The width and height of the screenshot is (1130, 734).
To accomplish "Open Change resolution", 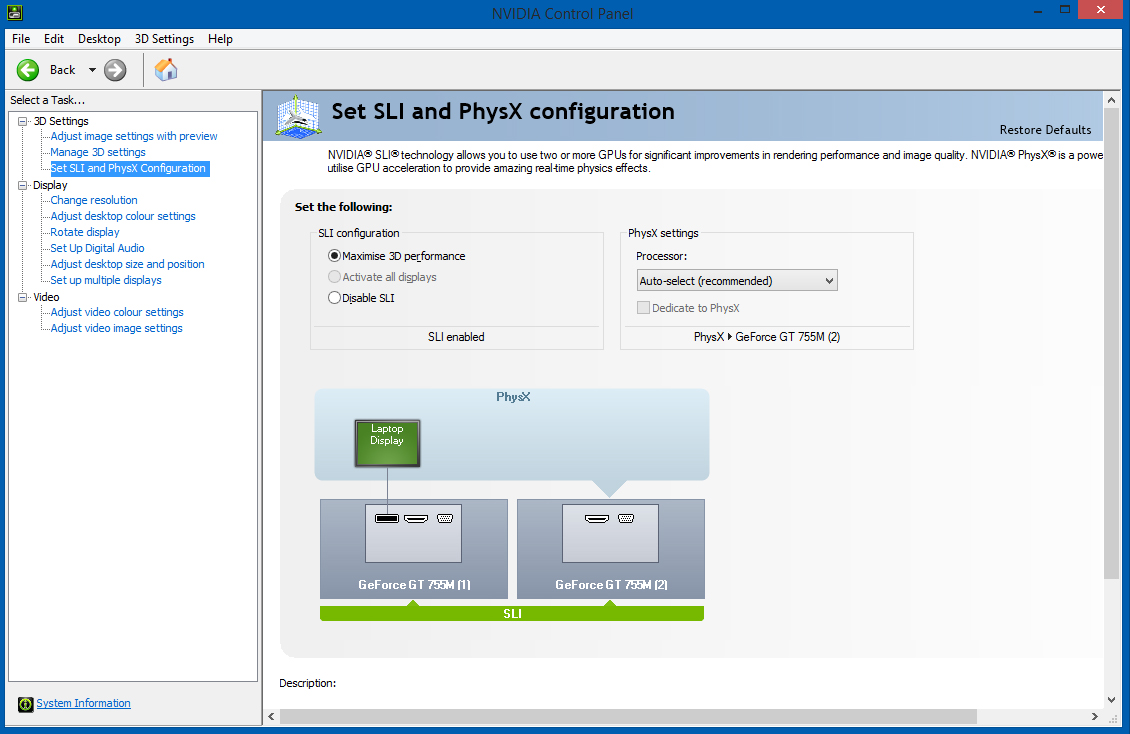I will [x=94, y=200].
